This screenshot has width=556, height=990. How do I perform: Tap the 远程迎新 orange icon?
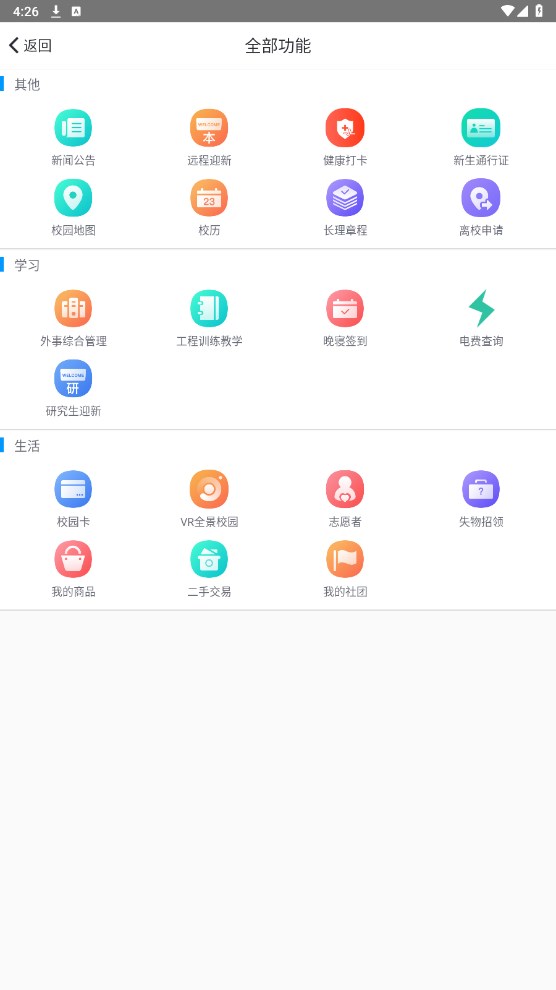pyautogui.click(x=209, y=128)
